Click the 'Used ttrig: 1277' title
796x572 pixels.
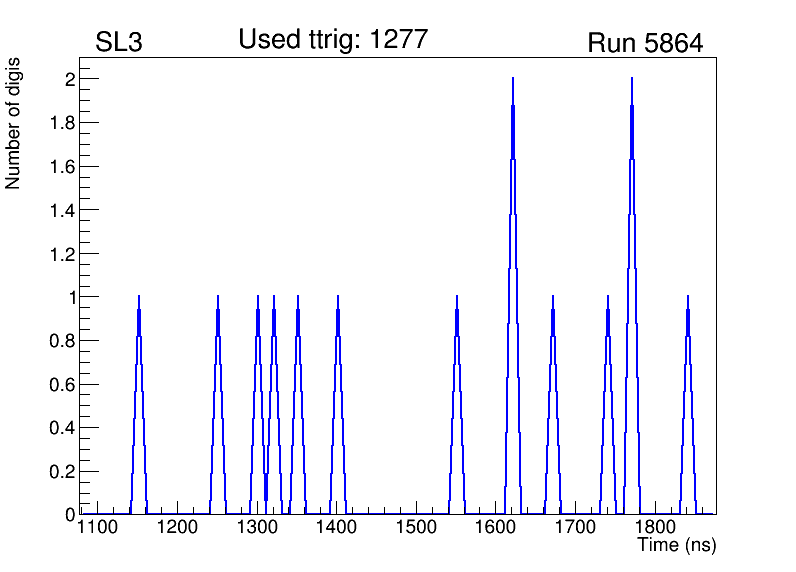(333, 40)
